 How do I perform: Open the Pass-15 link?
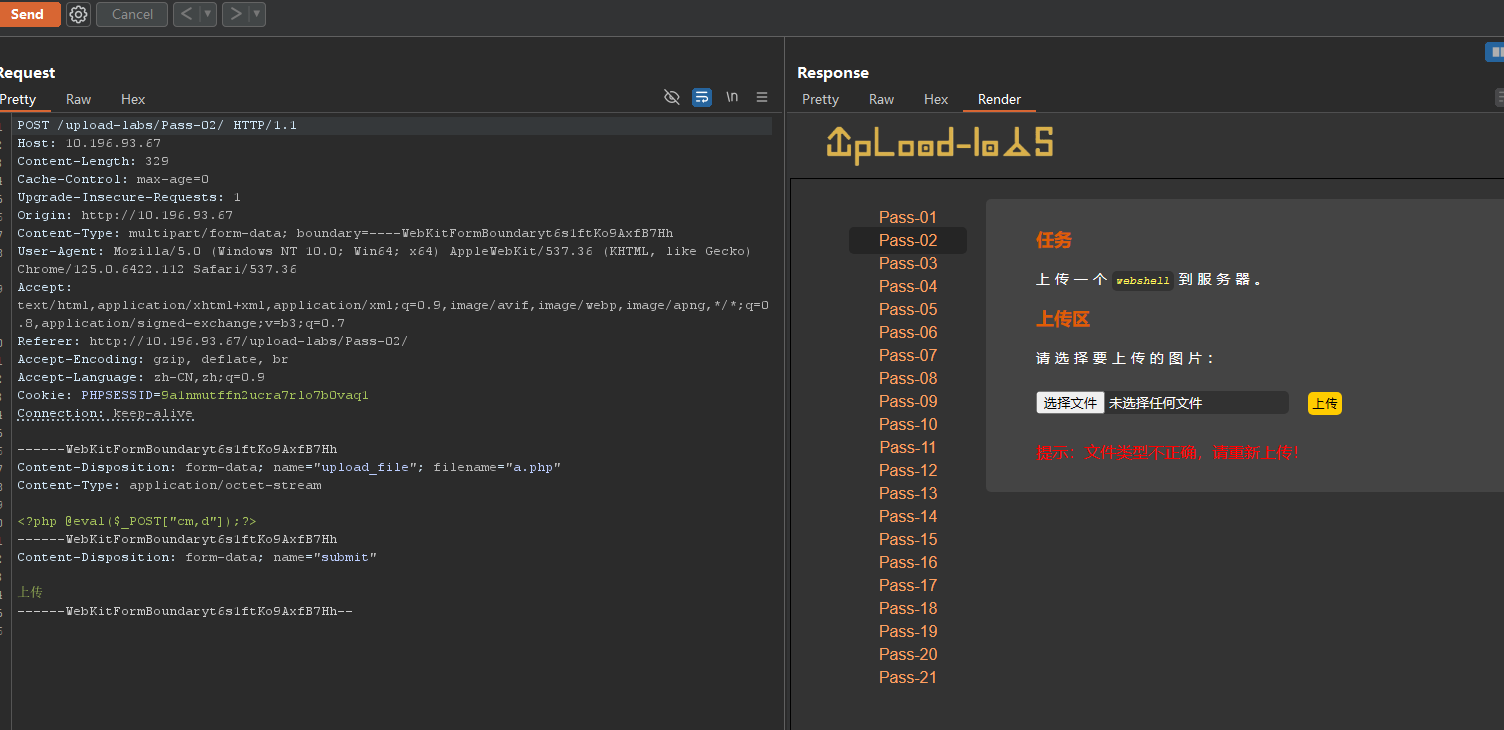click(x=908, y=539)
